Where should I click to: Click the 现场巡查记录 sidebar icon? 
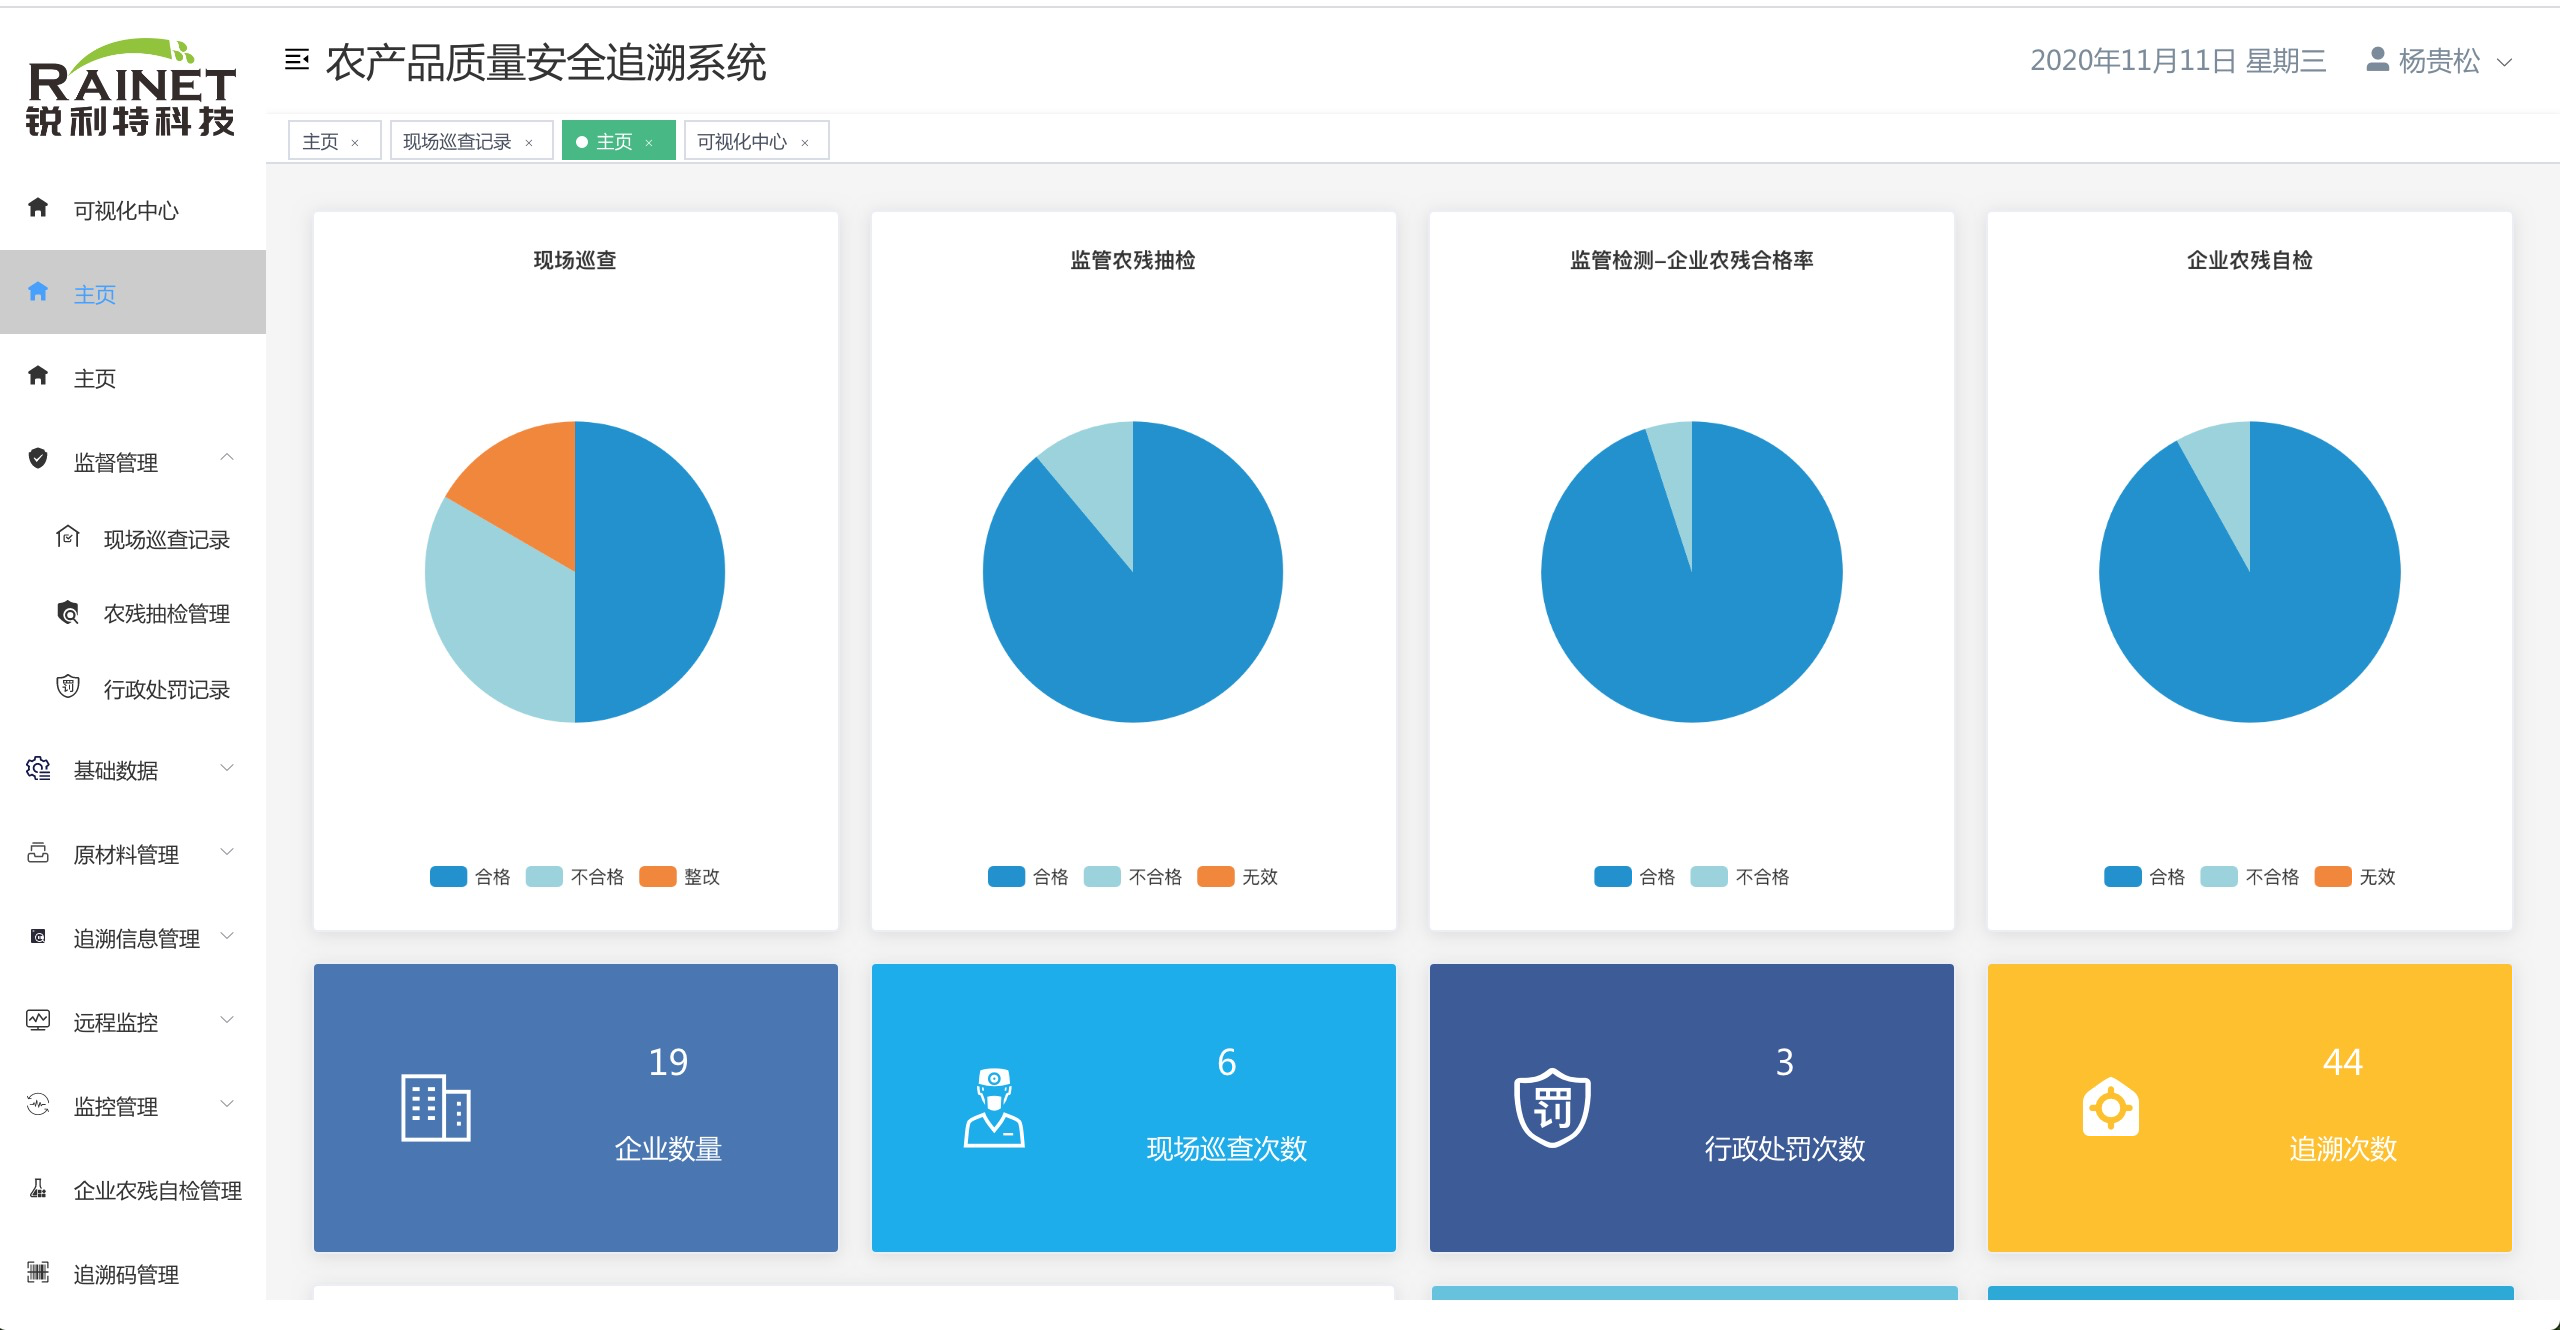[68, 537]
